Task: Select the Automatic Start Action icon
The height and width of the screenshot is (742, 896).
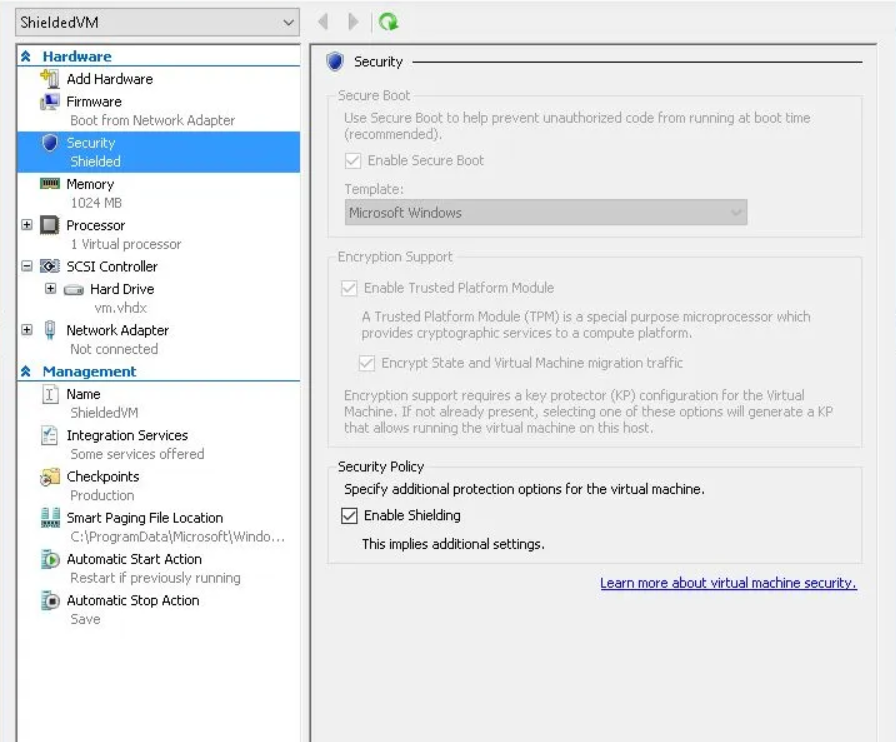Action: [x=50, y=560]
